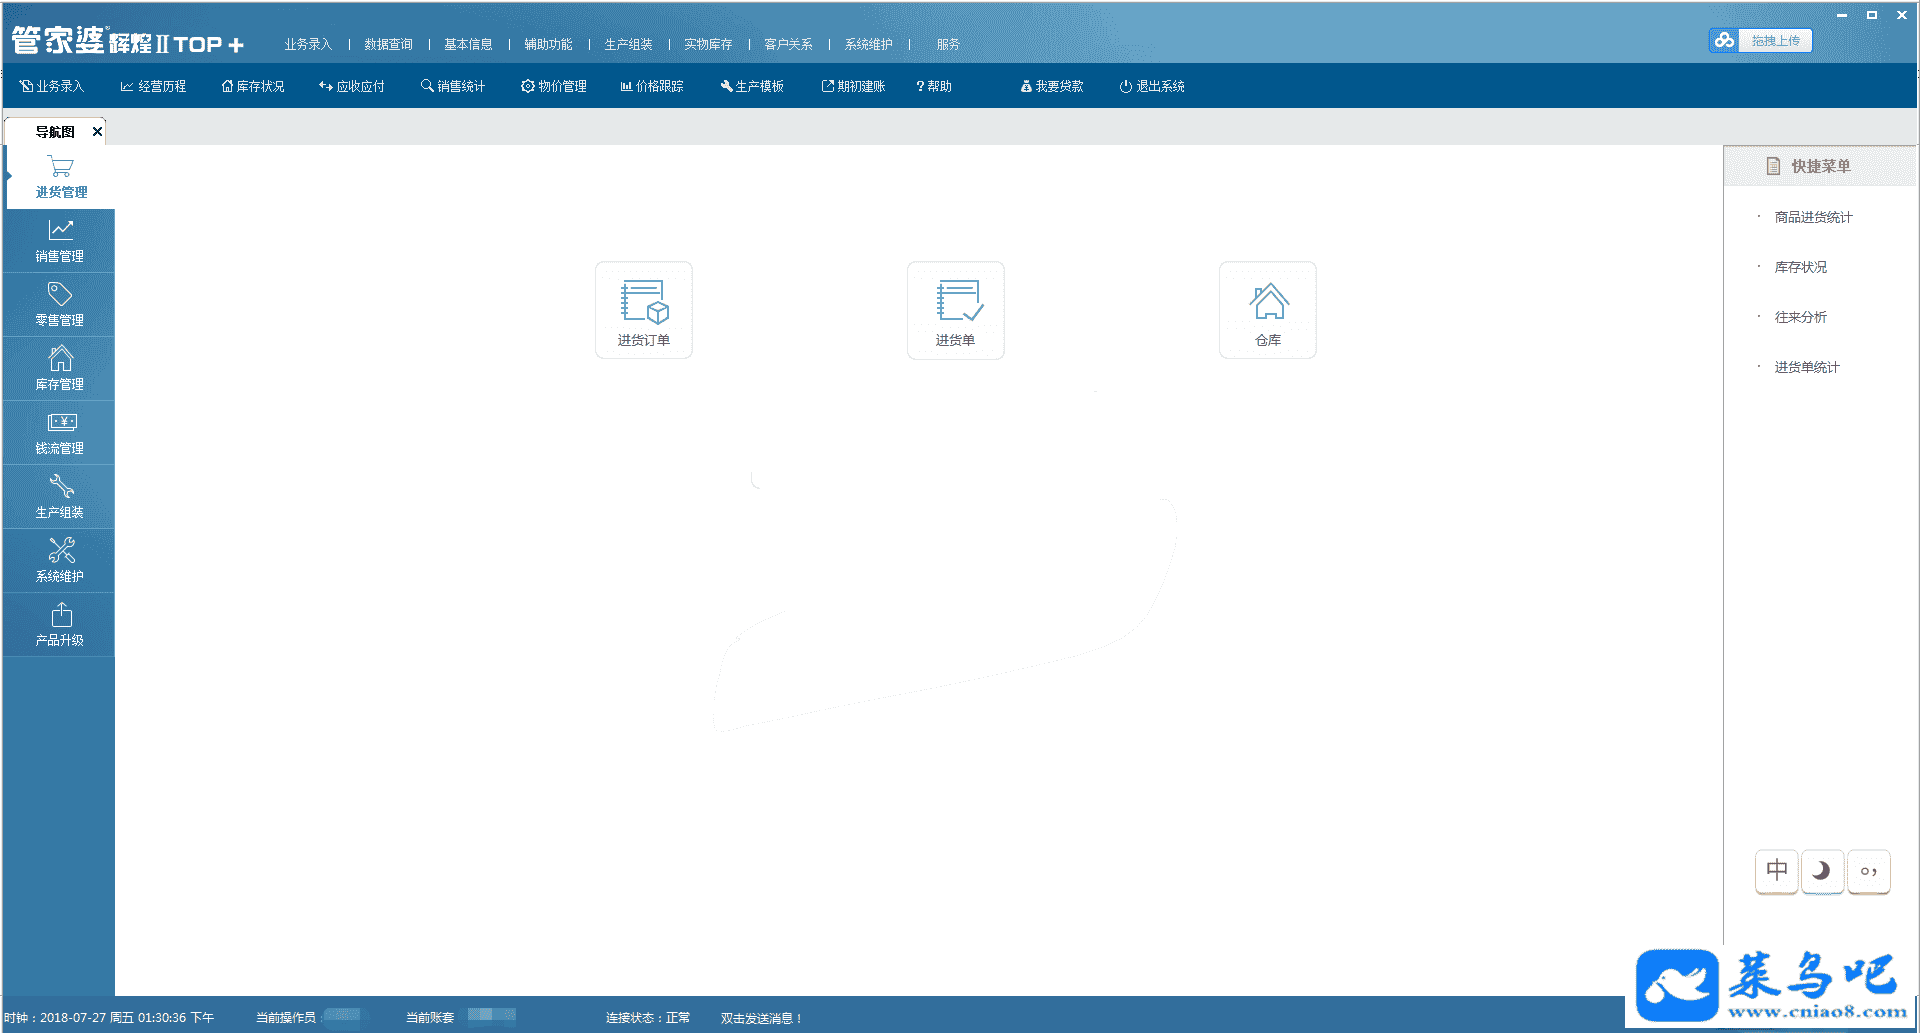Open 生产模板 from the toolbar
The height and width of the screenshot is (1033, 1920).
coord(752,86)
